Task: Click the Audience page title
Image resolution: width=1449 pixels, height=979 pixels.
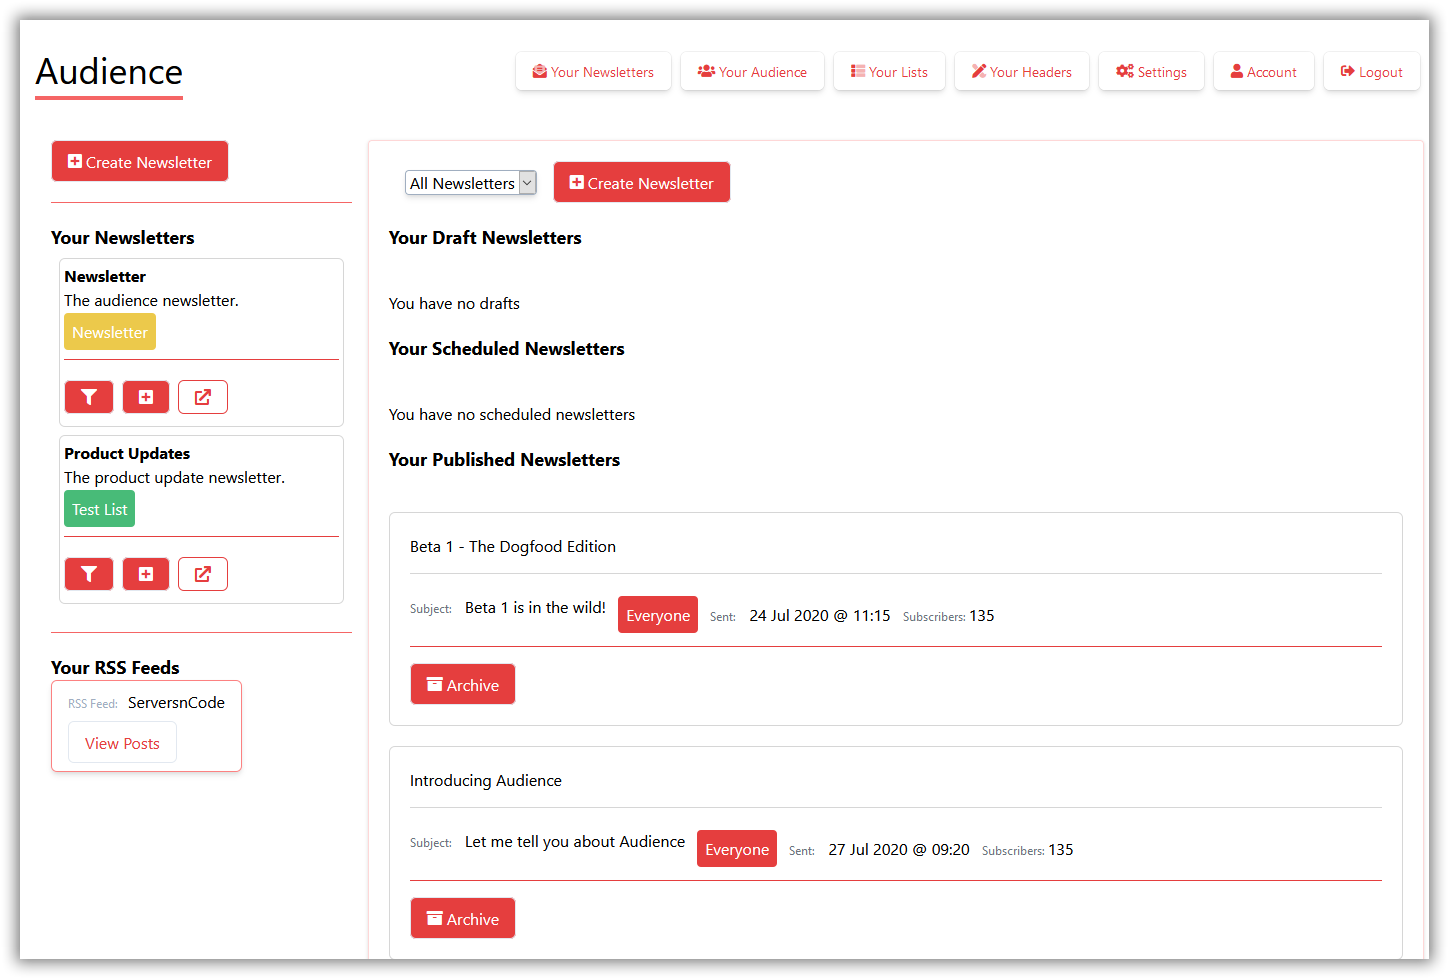Action: pyautogui.click(x=109, y=72)
